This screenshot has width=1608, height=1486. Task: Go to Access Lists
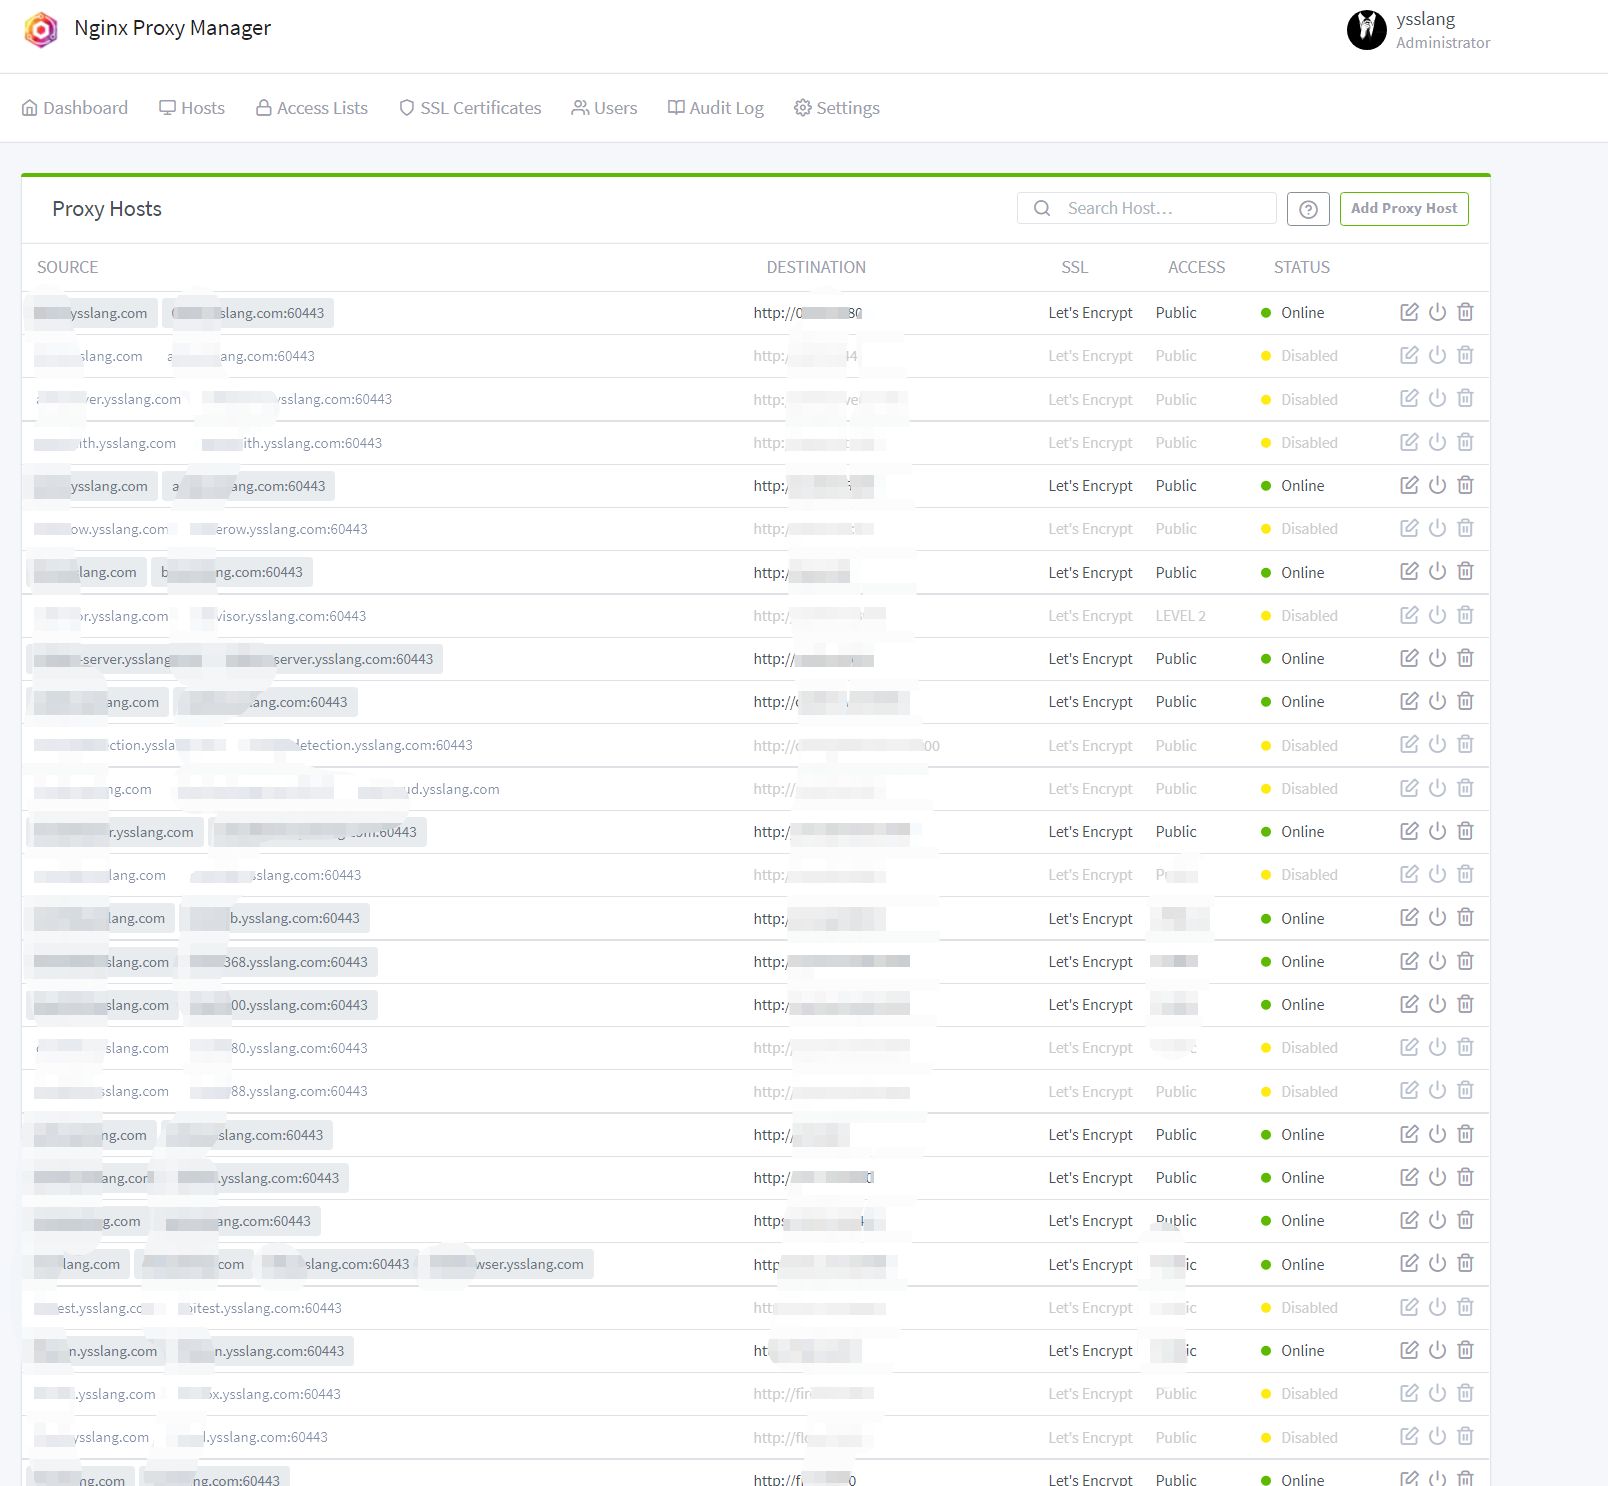312,108
